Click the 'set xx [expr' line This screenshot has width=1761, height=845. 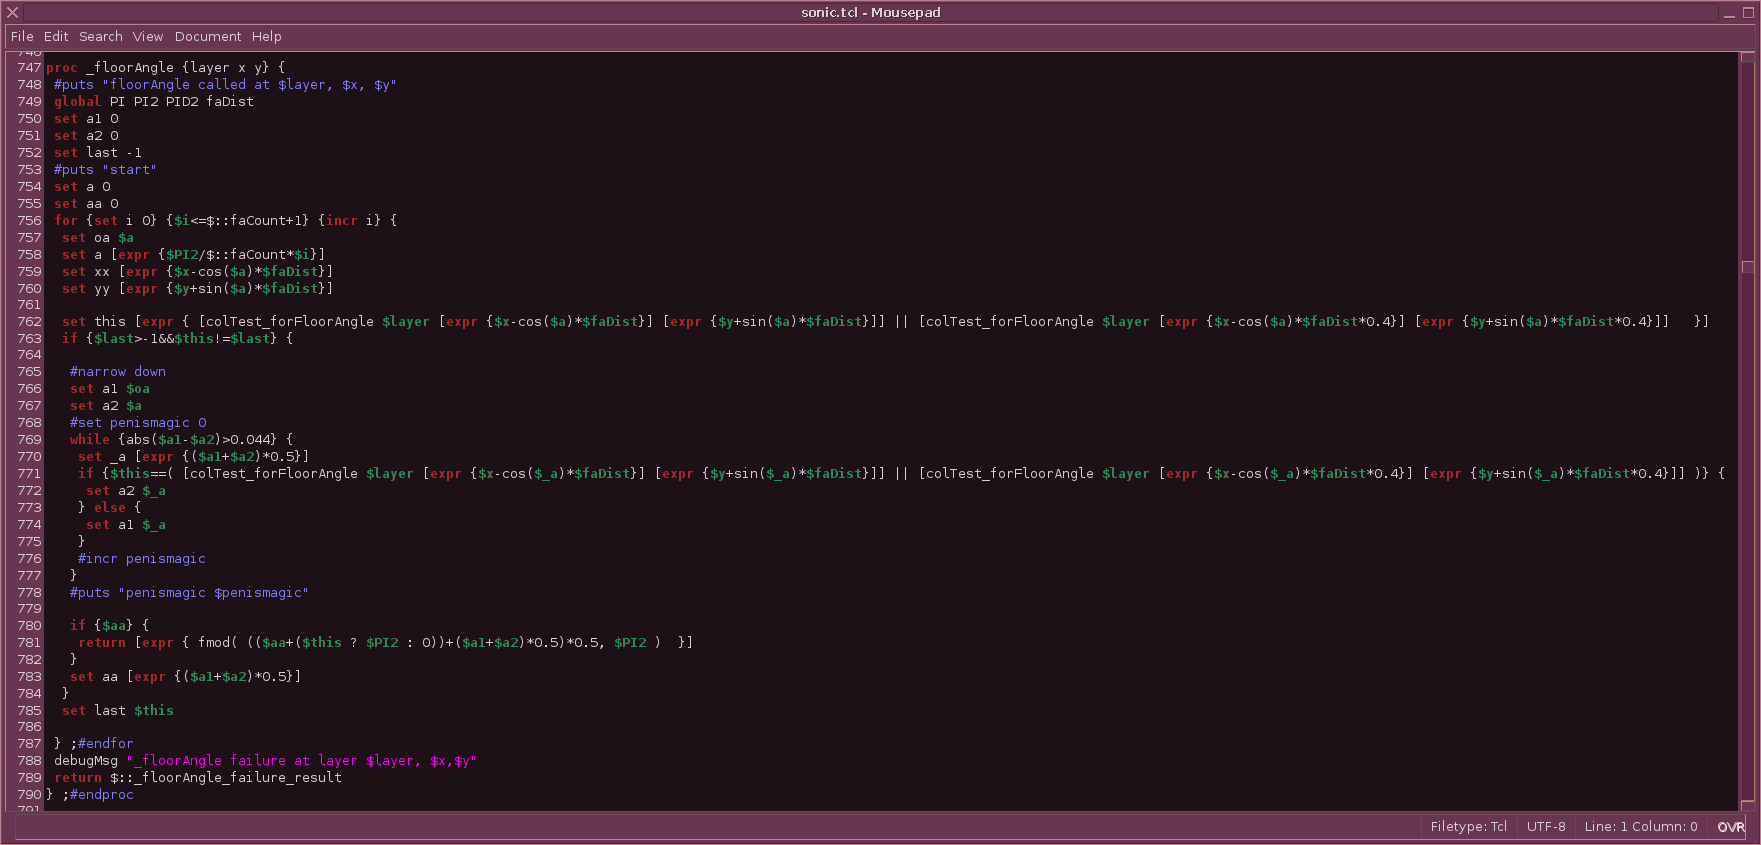point(197,272)
